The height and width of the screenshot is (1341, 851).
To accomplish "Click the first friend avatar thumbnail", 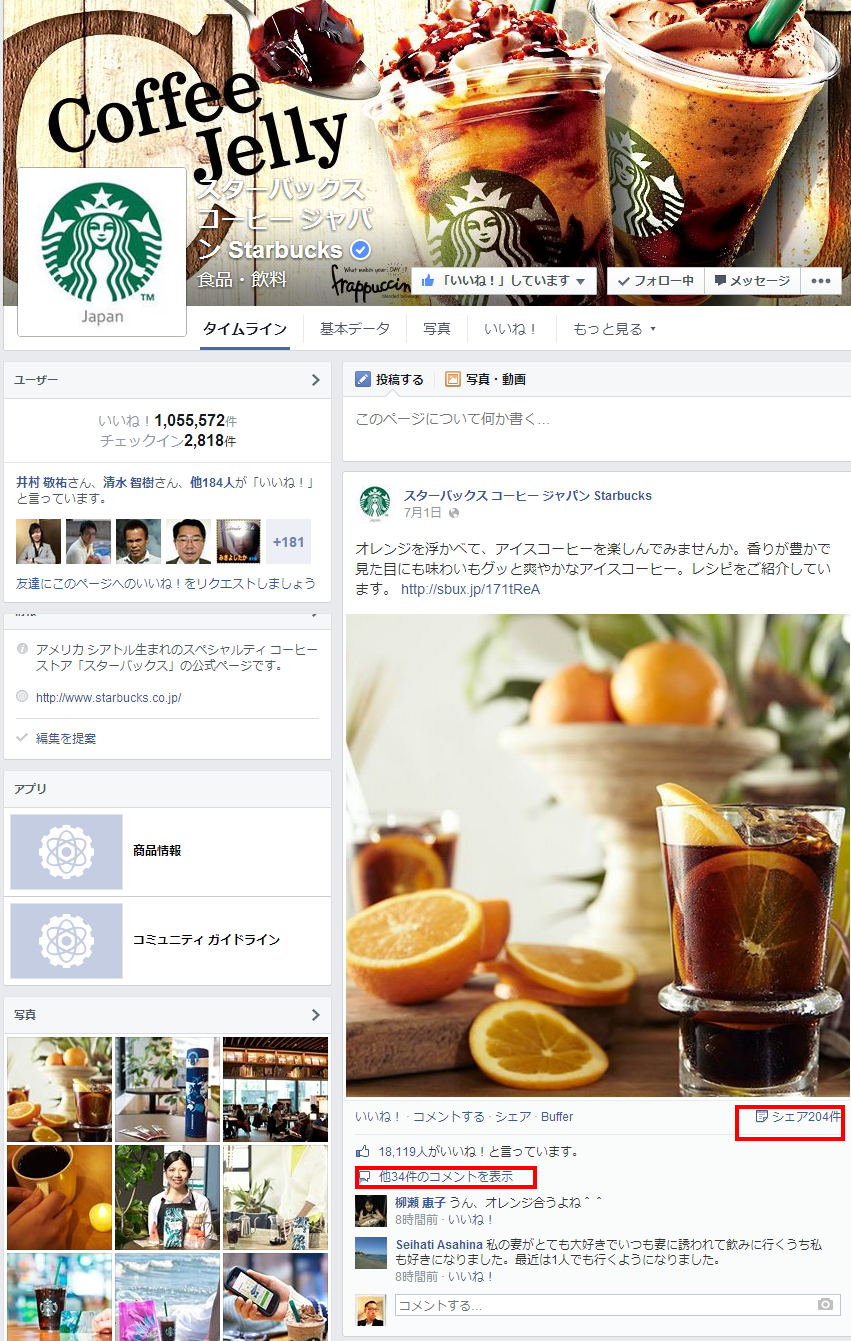I will [x=38, y=541].
